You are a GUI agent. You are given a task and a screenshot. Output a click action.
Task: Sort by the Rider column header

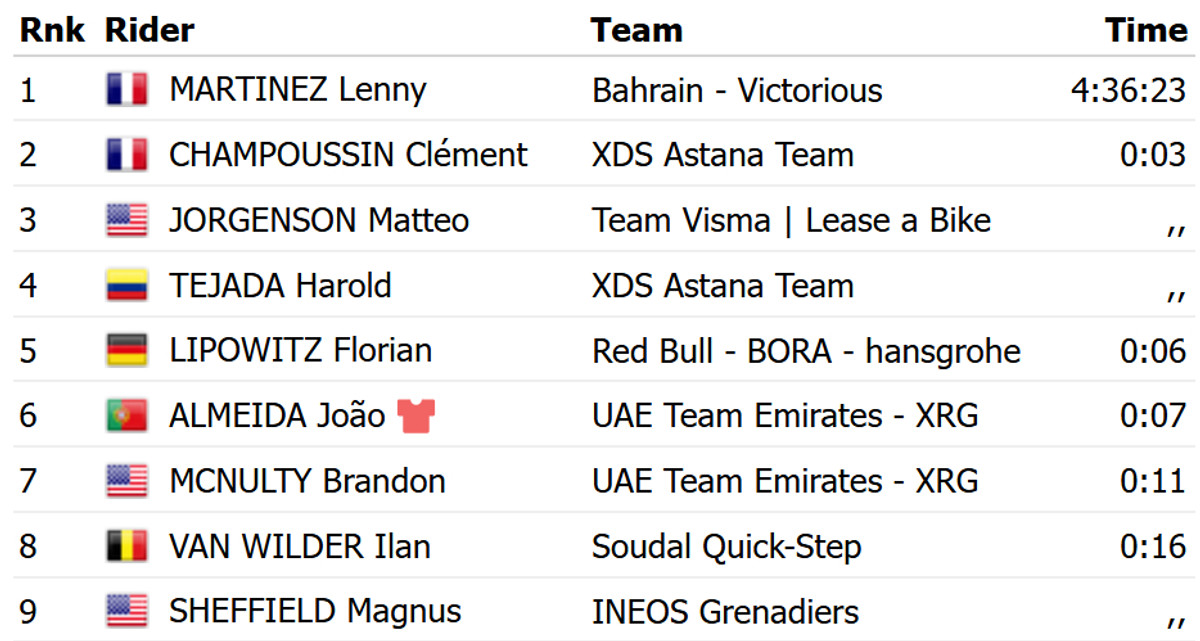point(149,30)
